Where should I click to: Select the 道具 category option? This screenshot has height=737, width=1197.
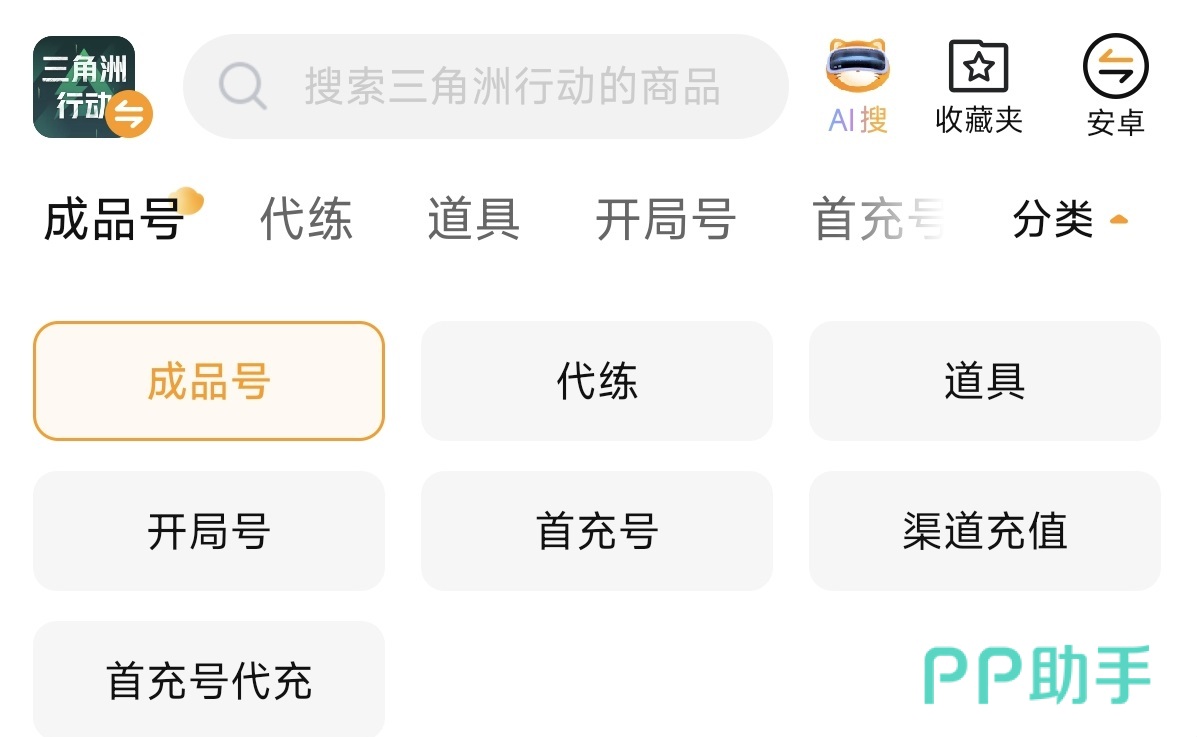click(984, 381)
